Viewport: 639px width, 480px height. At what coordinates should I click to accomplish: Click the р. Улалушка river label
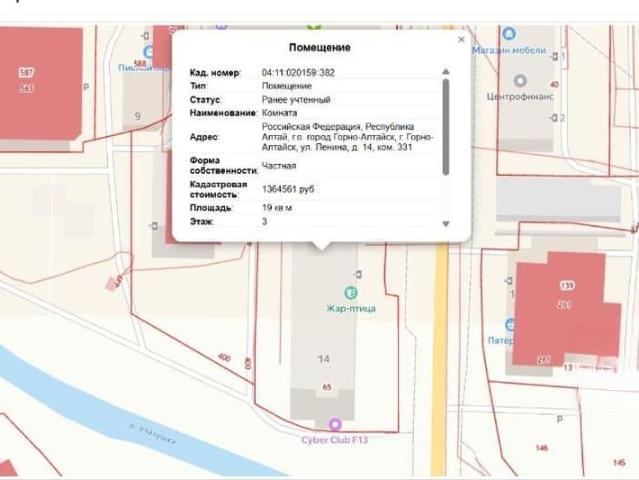point(153,434)
